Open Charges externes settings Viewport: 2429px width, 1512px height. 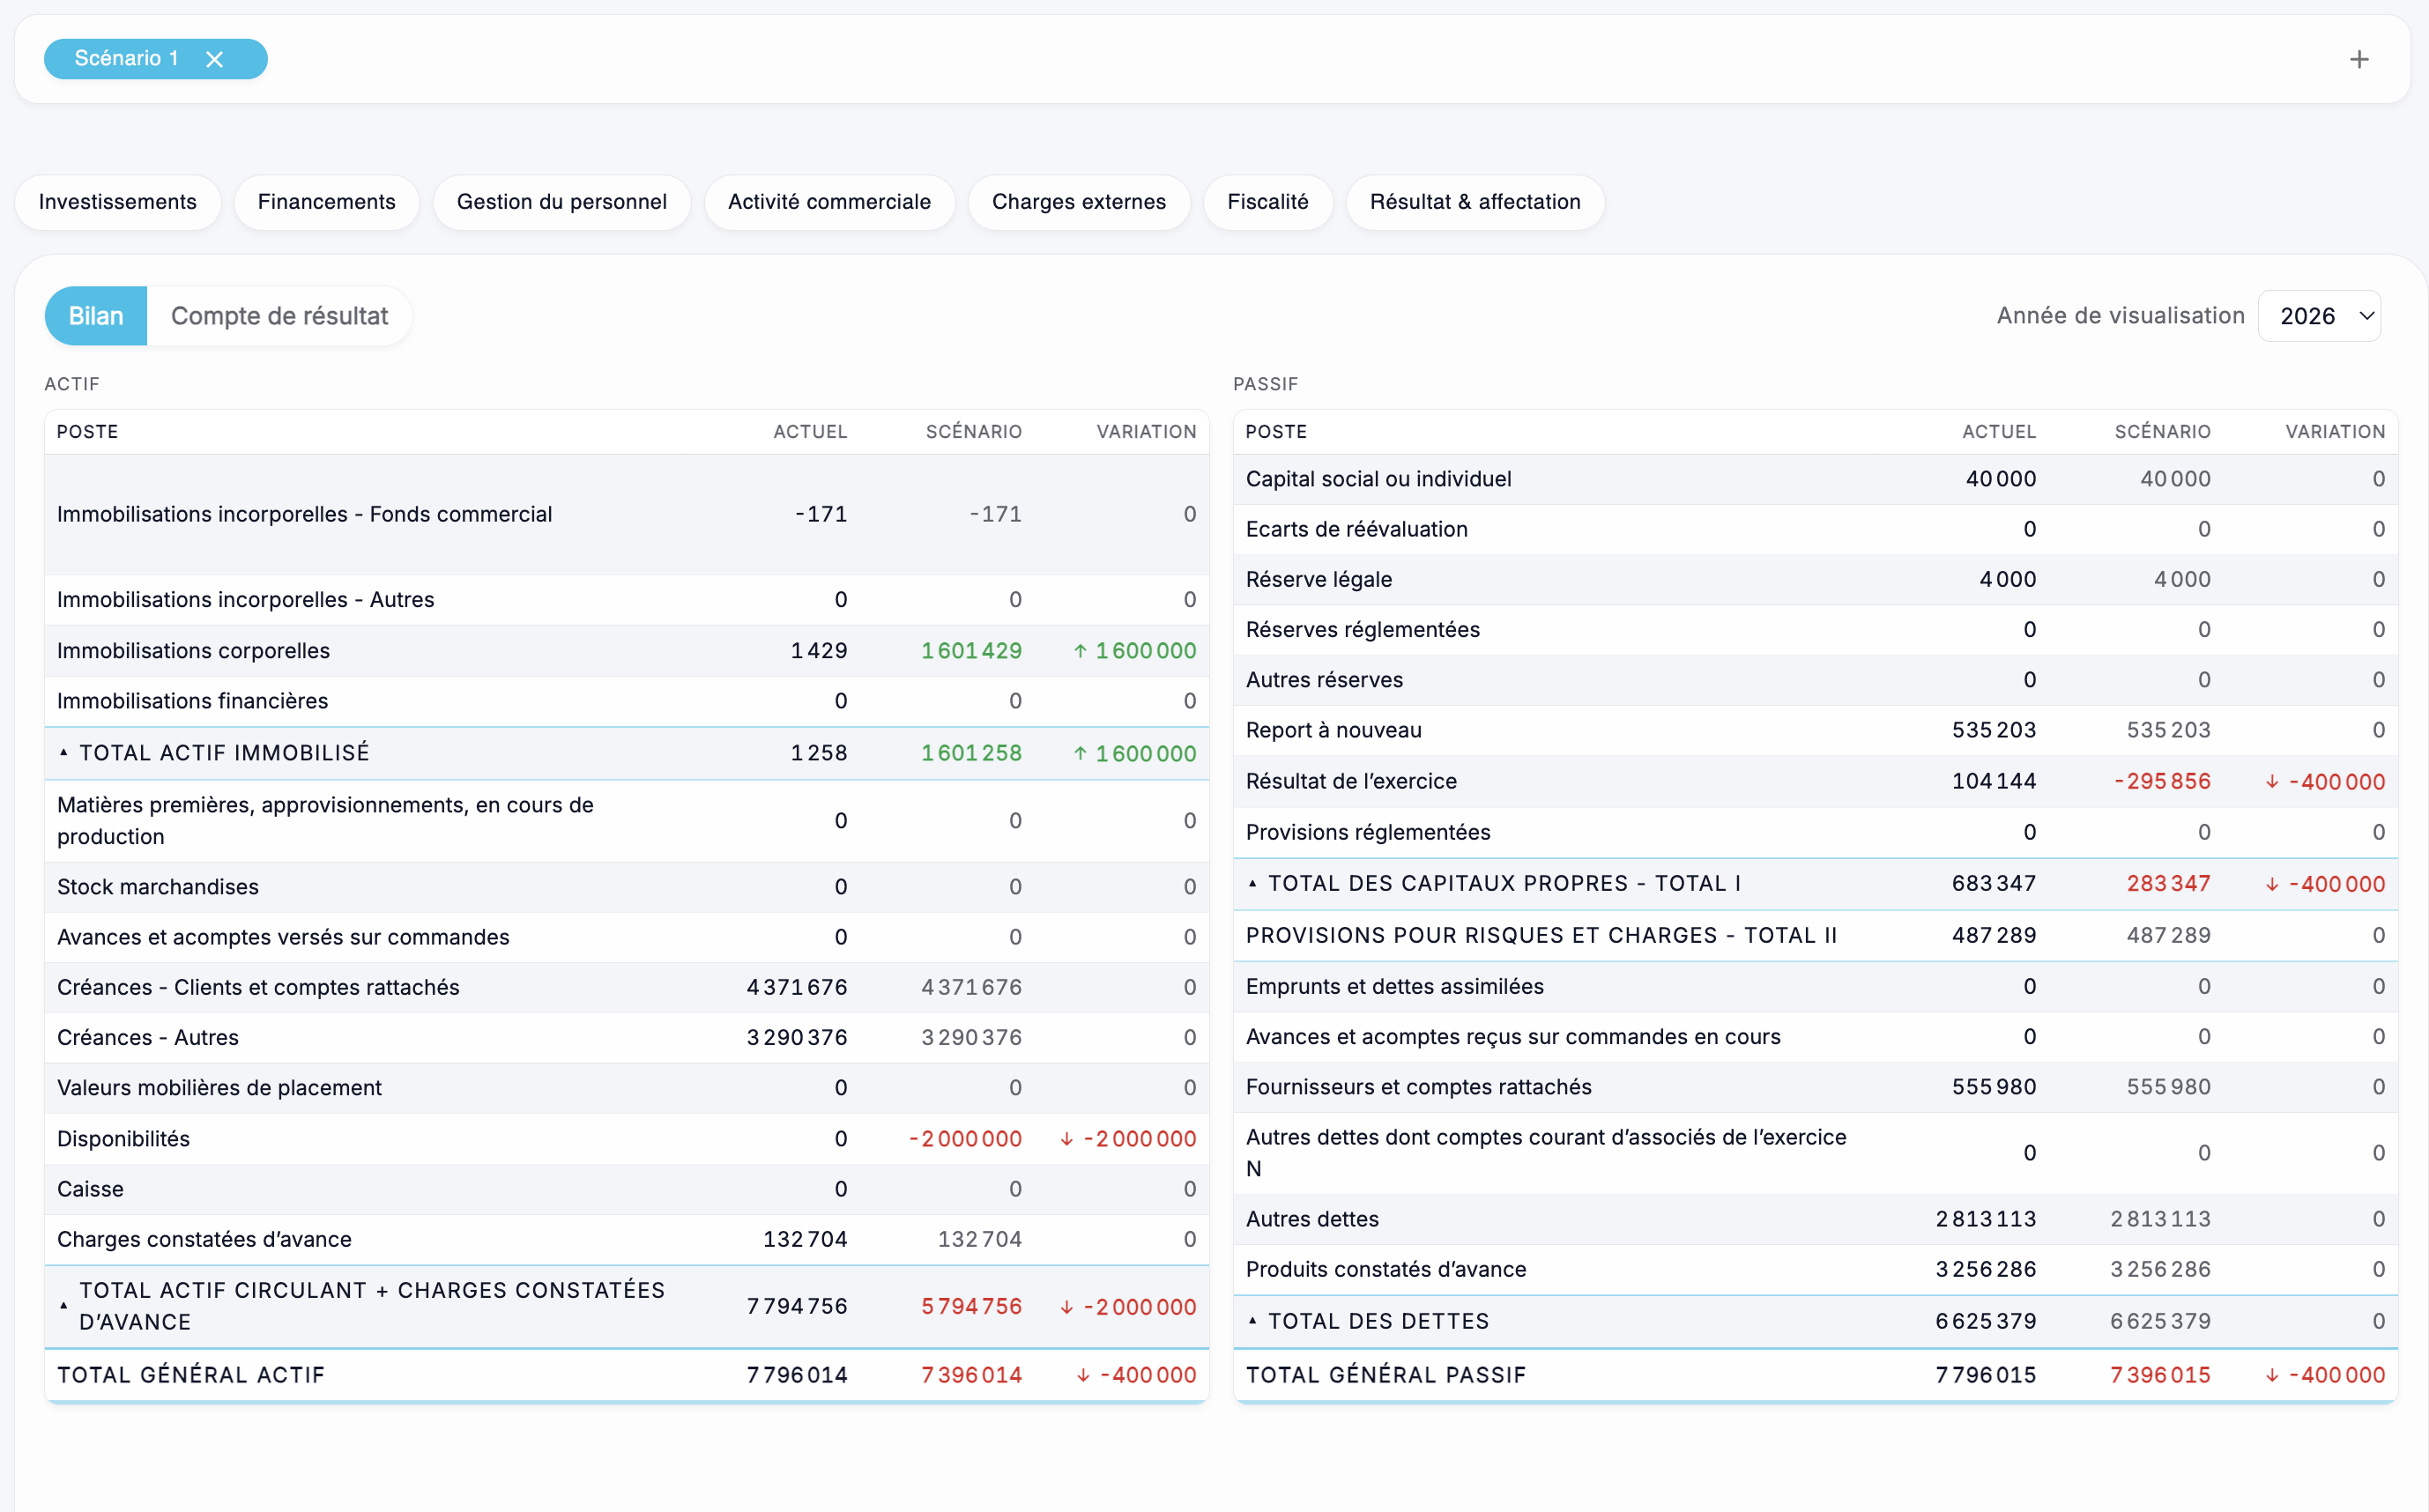(x=1078, y=202)
